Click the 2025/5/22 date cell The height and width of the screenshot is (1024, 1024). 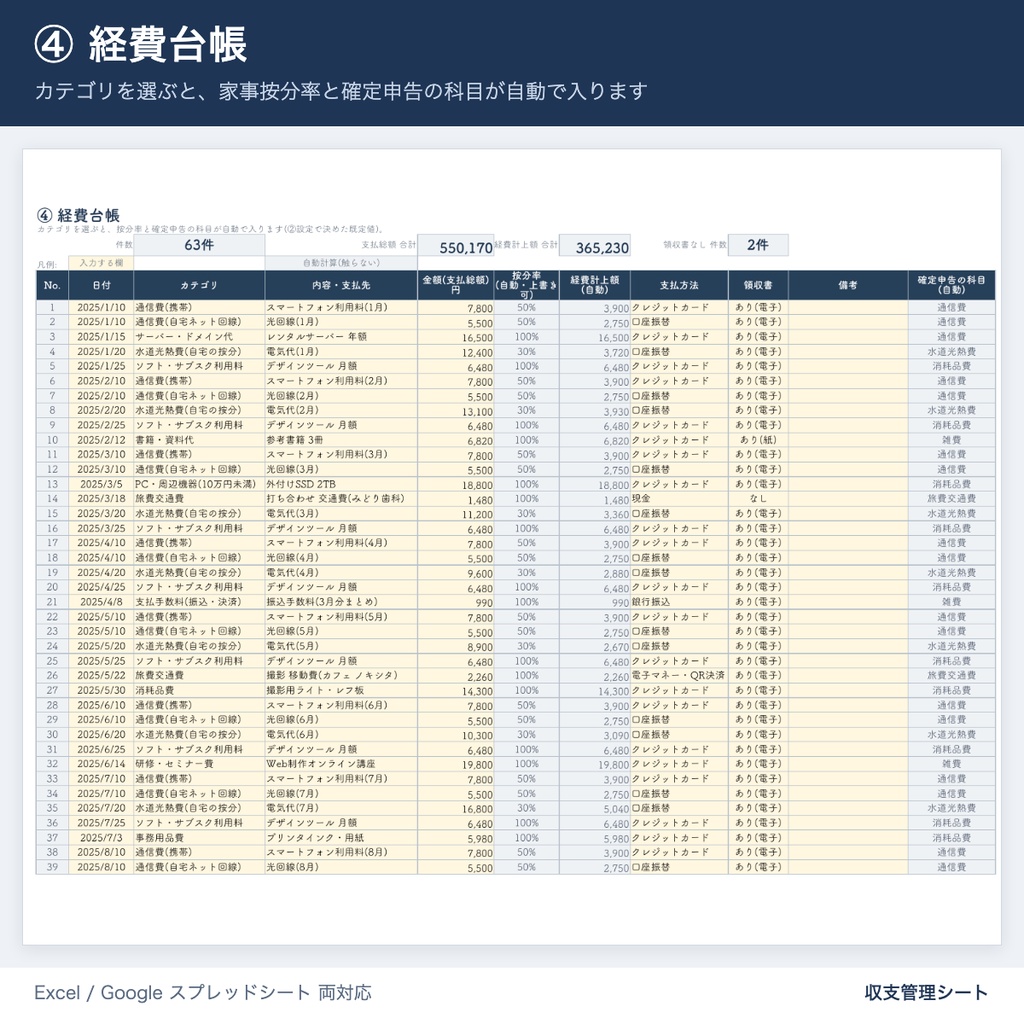[101, 675]
